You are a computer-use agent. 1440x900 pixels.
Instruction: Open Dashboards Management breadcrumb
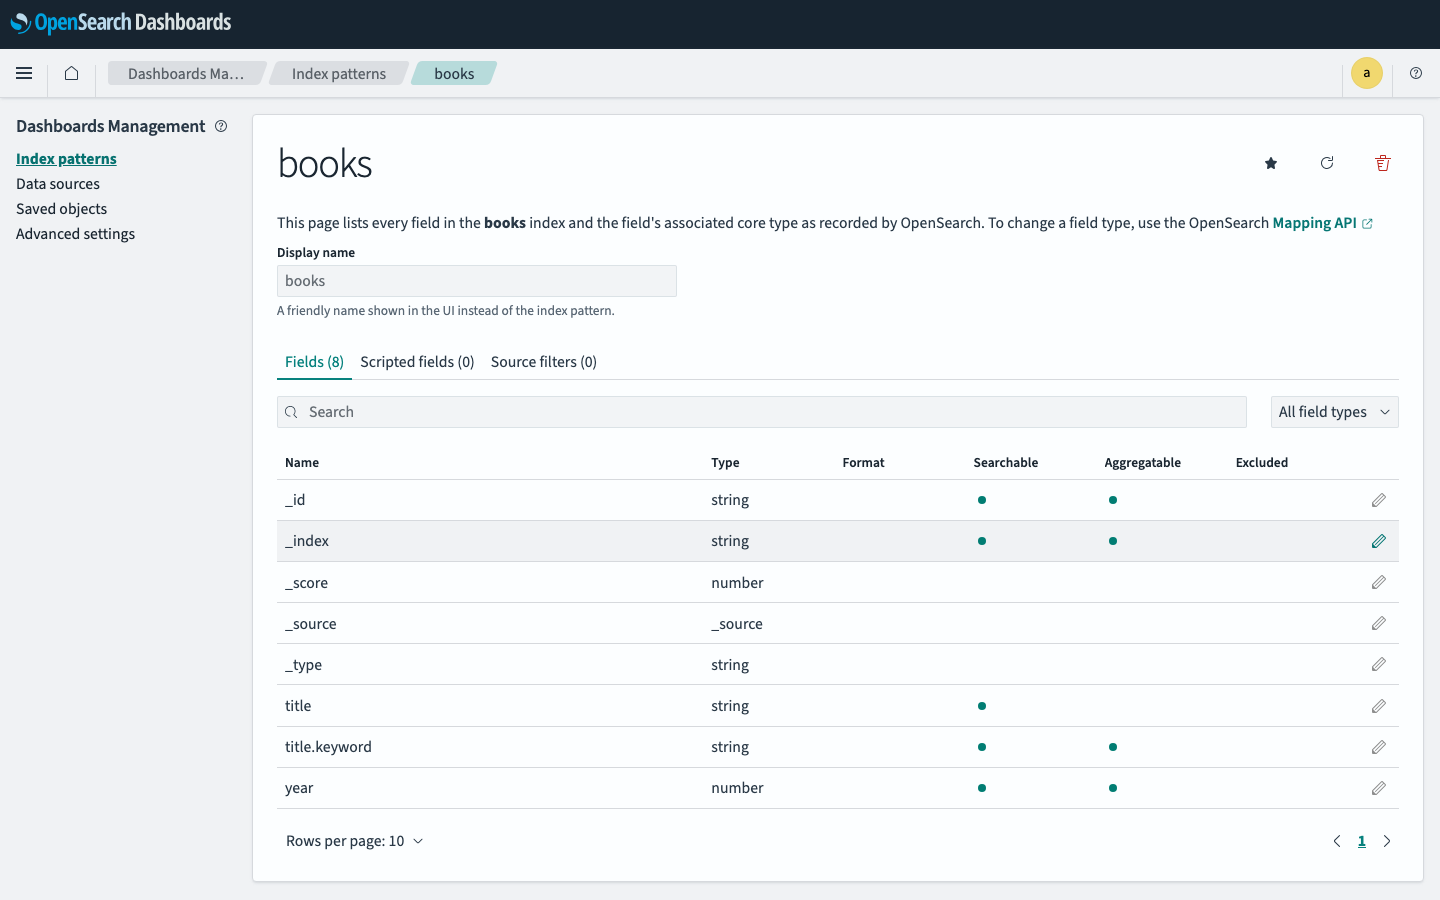186,73
